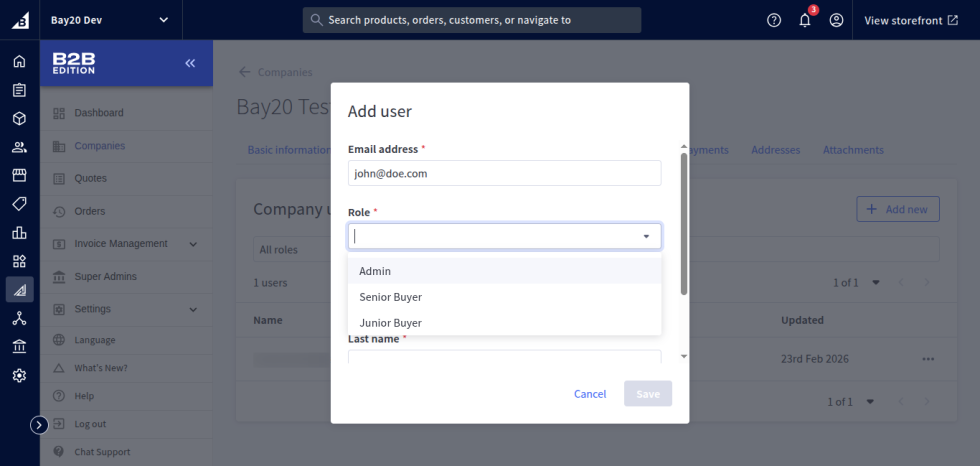Click the Add user dialog scrollbar

[684, 224]
